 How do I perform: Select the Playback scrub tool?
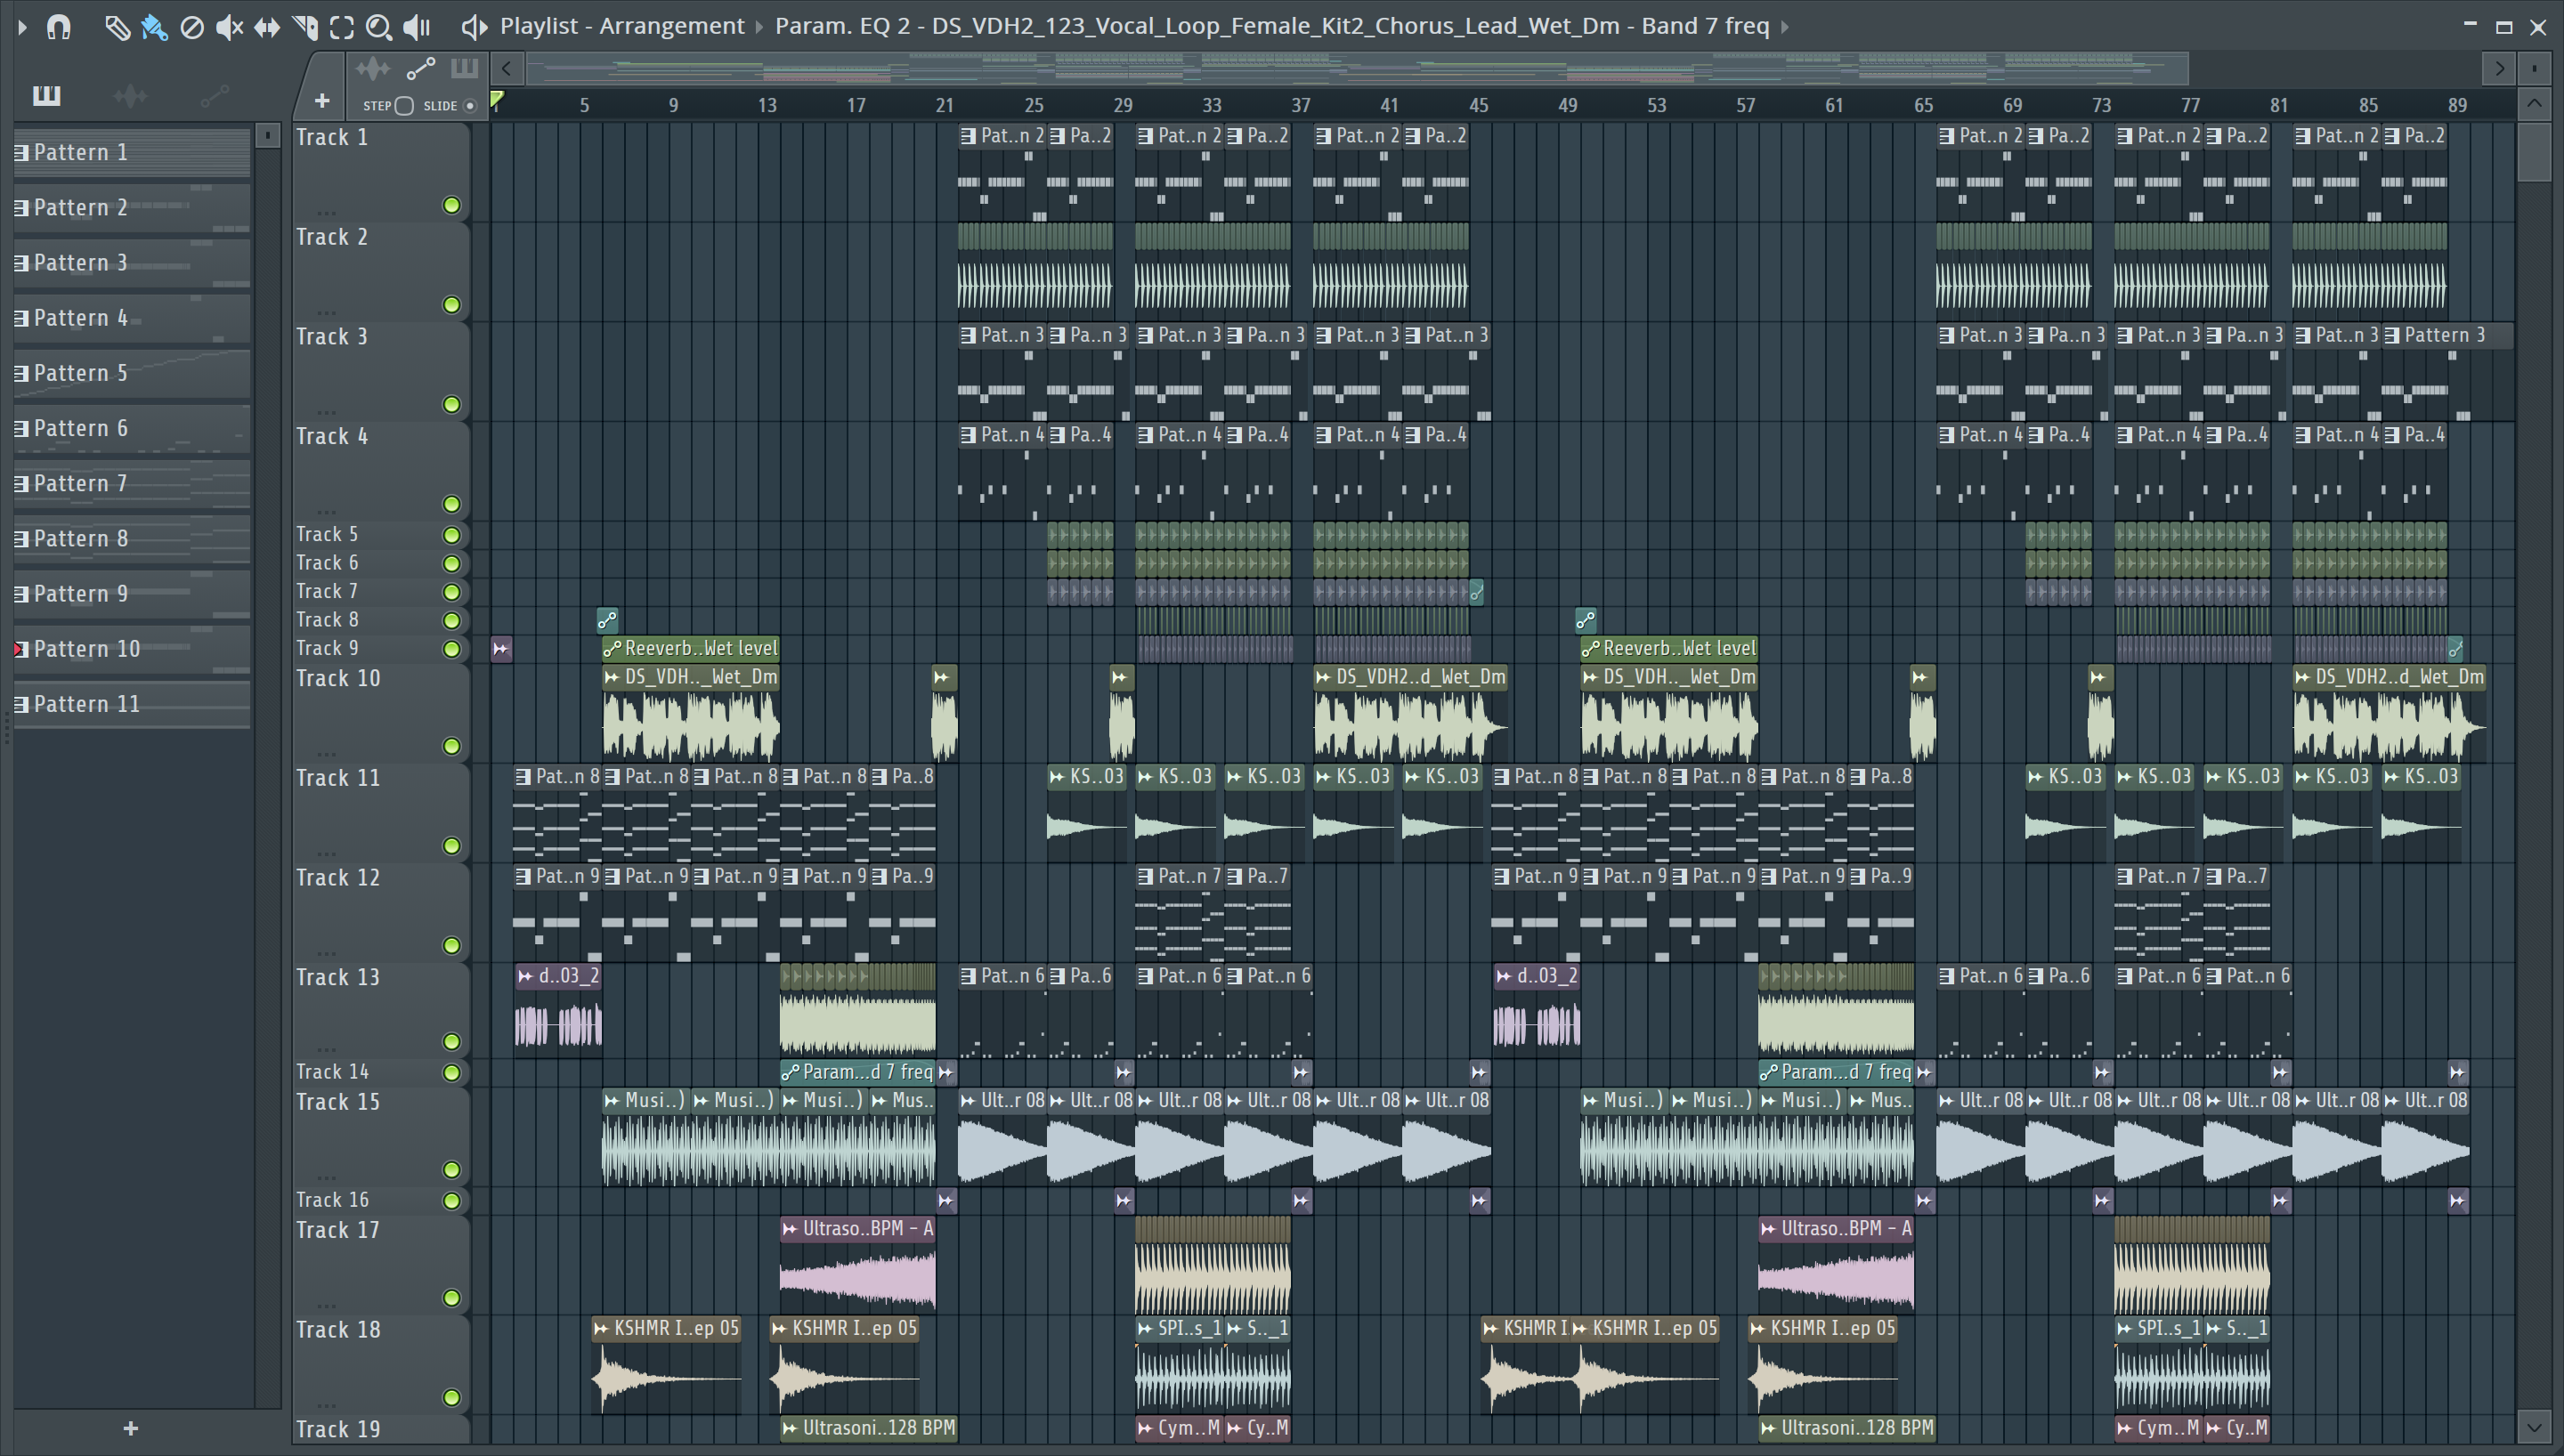coord(417,27)
